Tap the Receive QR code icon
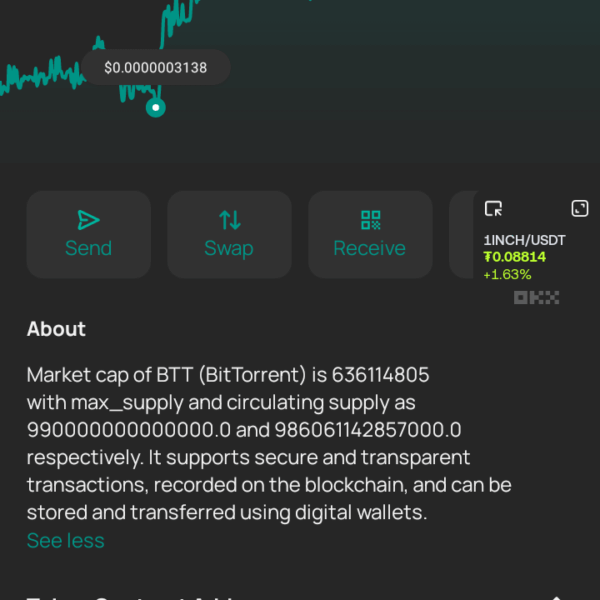This screenshot has height=600, width=600. tap(370, 220)
